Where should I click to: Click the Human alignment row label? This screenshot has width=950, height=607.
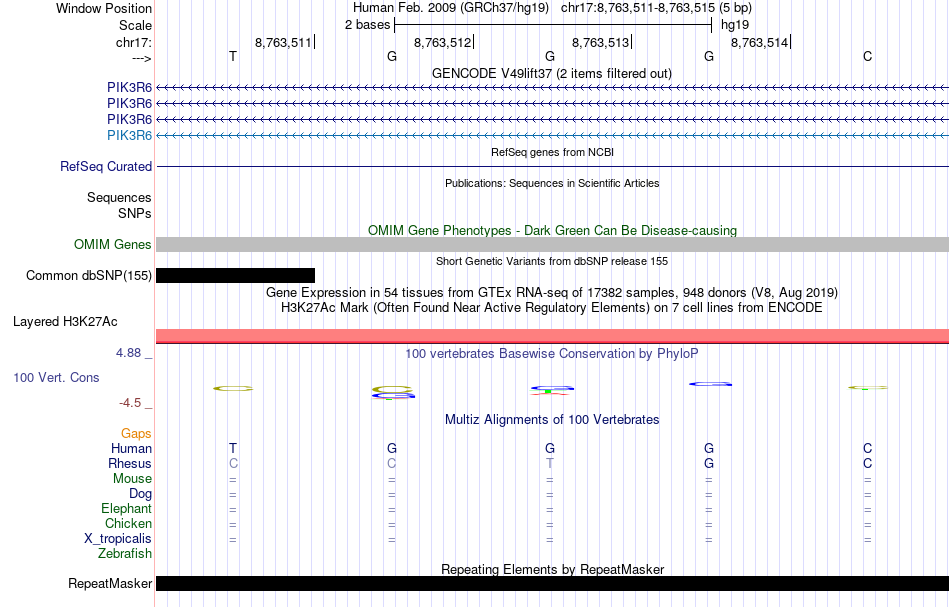coord(131,448)
